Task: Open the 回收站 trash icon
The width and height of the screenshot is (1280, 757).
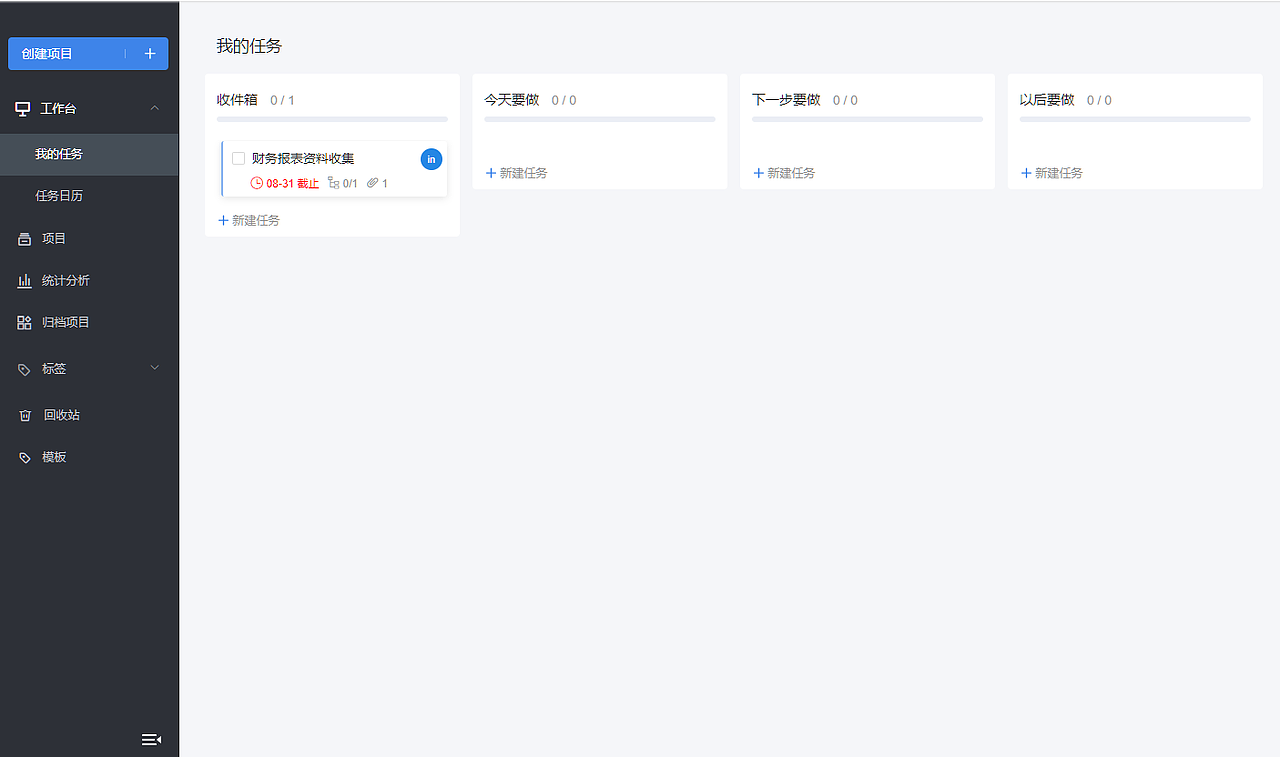Action: tap(24, 414)
